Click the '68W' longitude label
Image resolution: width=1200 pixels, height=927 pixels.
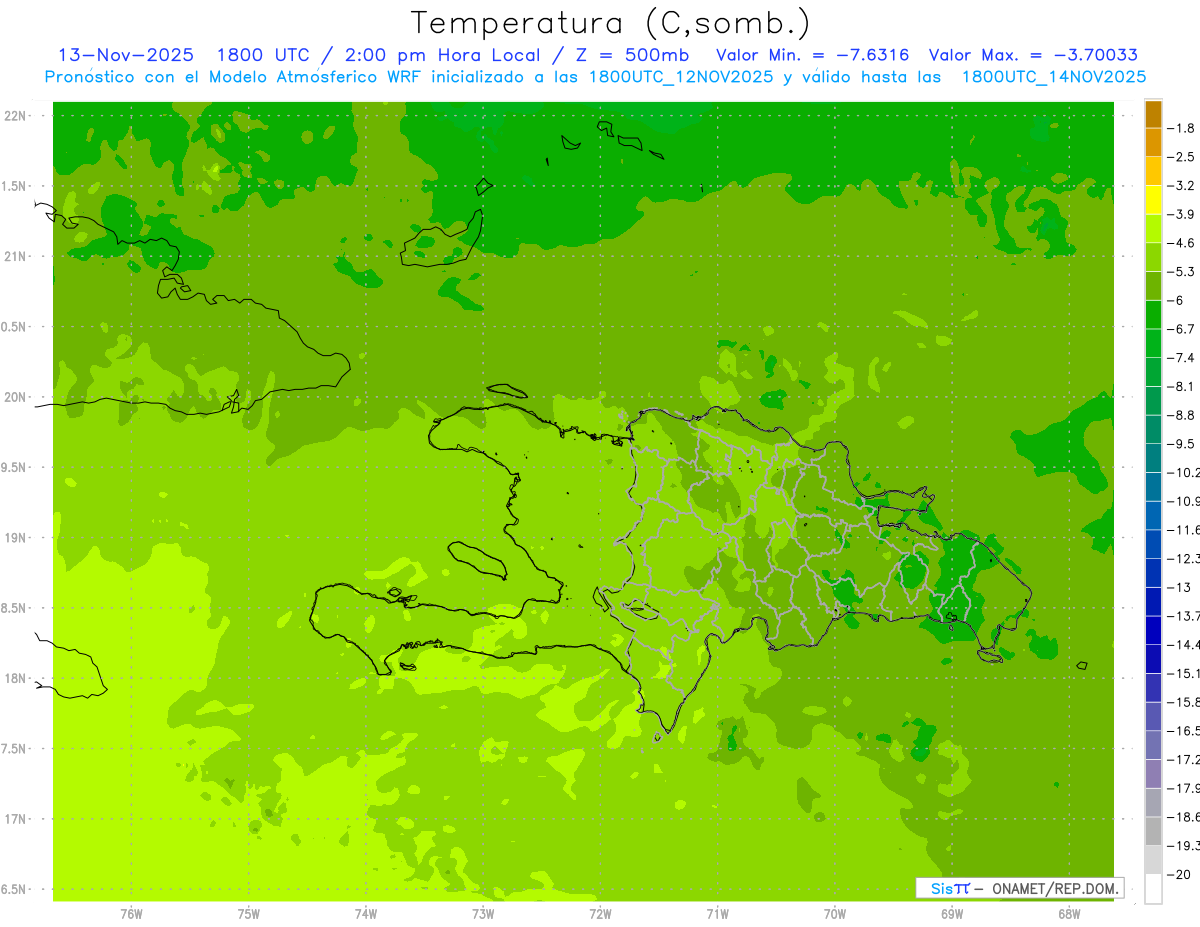click(1069, 913)
